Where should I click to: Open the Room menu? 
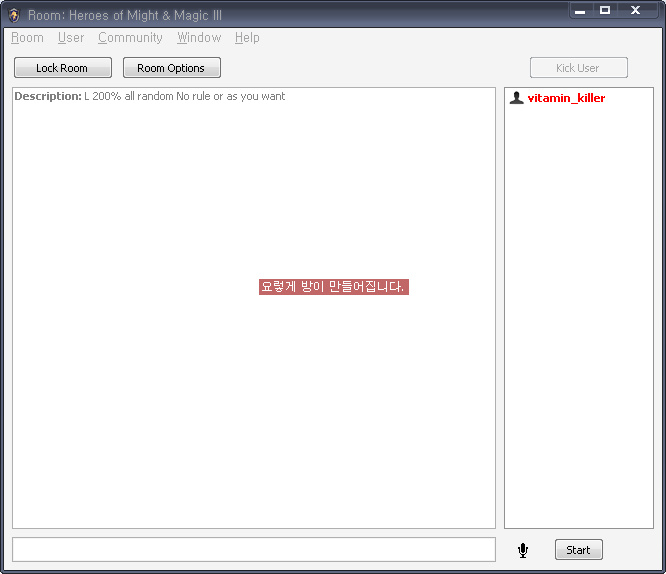tap(27, 38)
